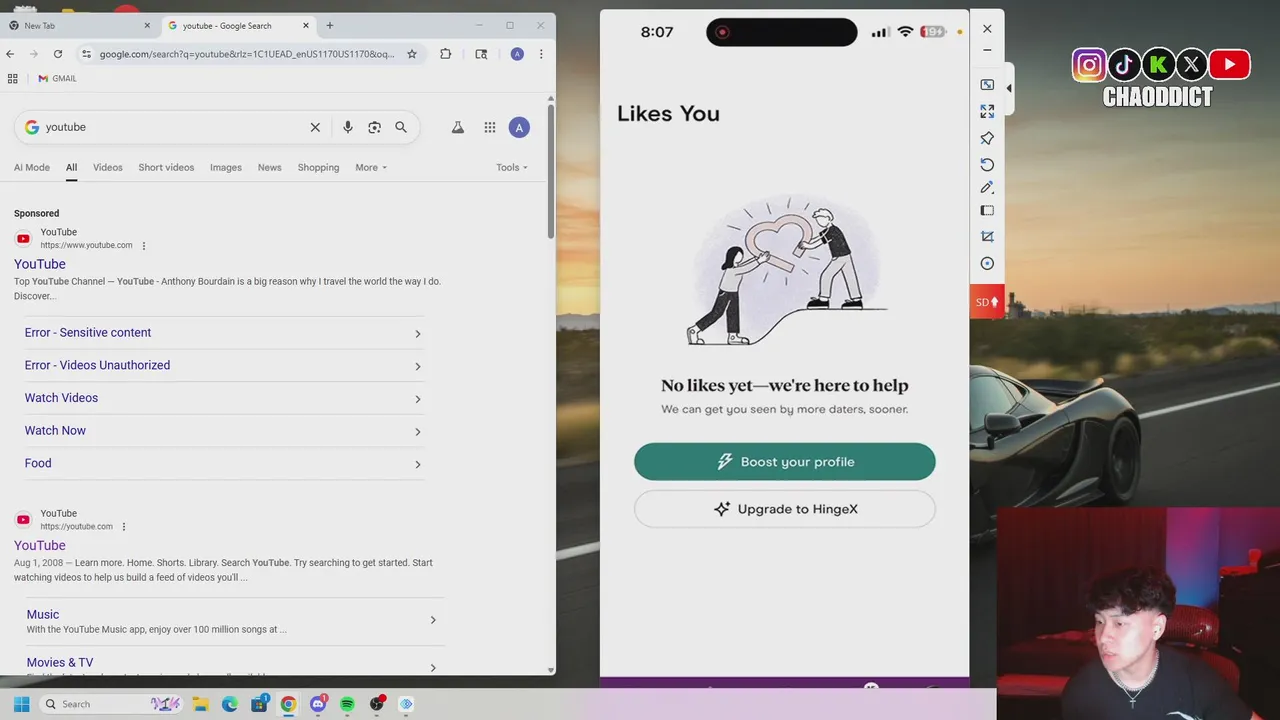Expand Error - Videos Unauthorized sitelink

coord(223,365)
